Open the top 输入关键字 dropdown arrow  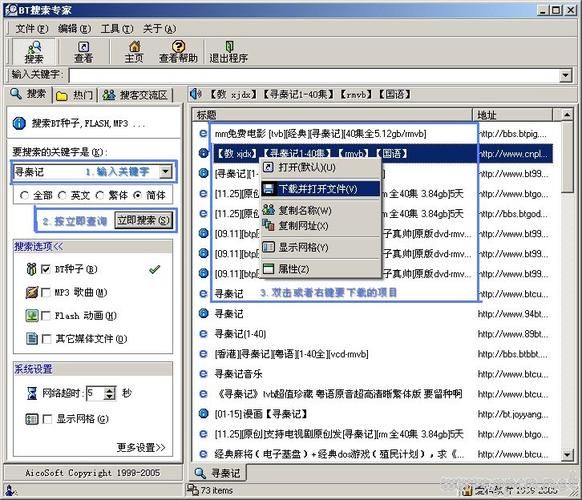coord(565,75)
